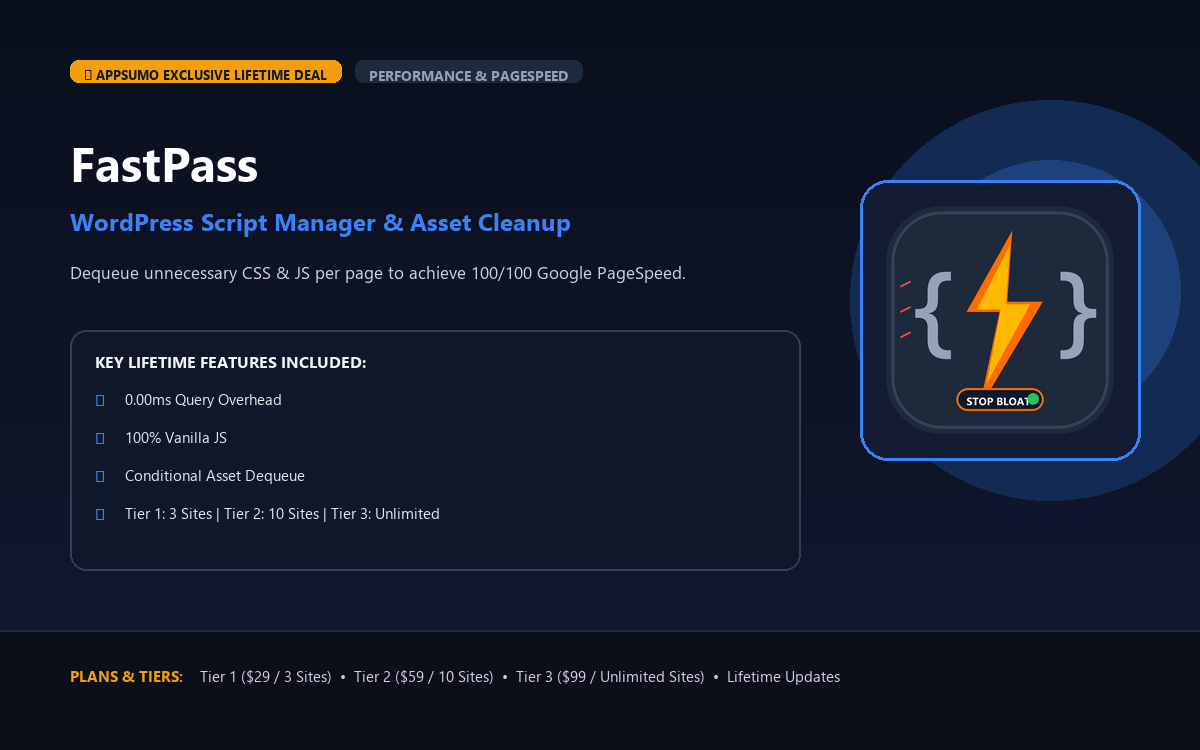Click the orange lightning bolt icon
This screenshot has width=1200, height=750.
point(1003,310)
